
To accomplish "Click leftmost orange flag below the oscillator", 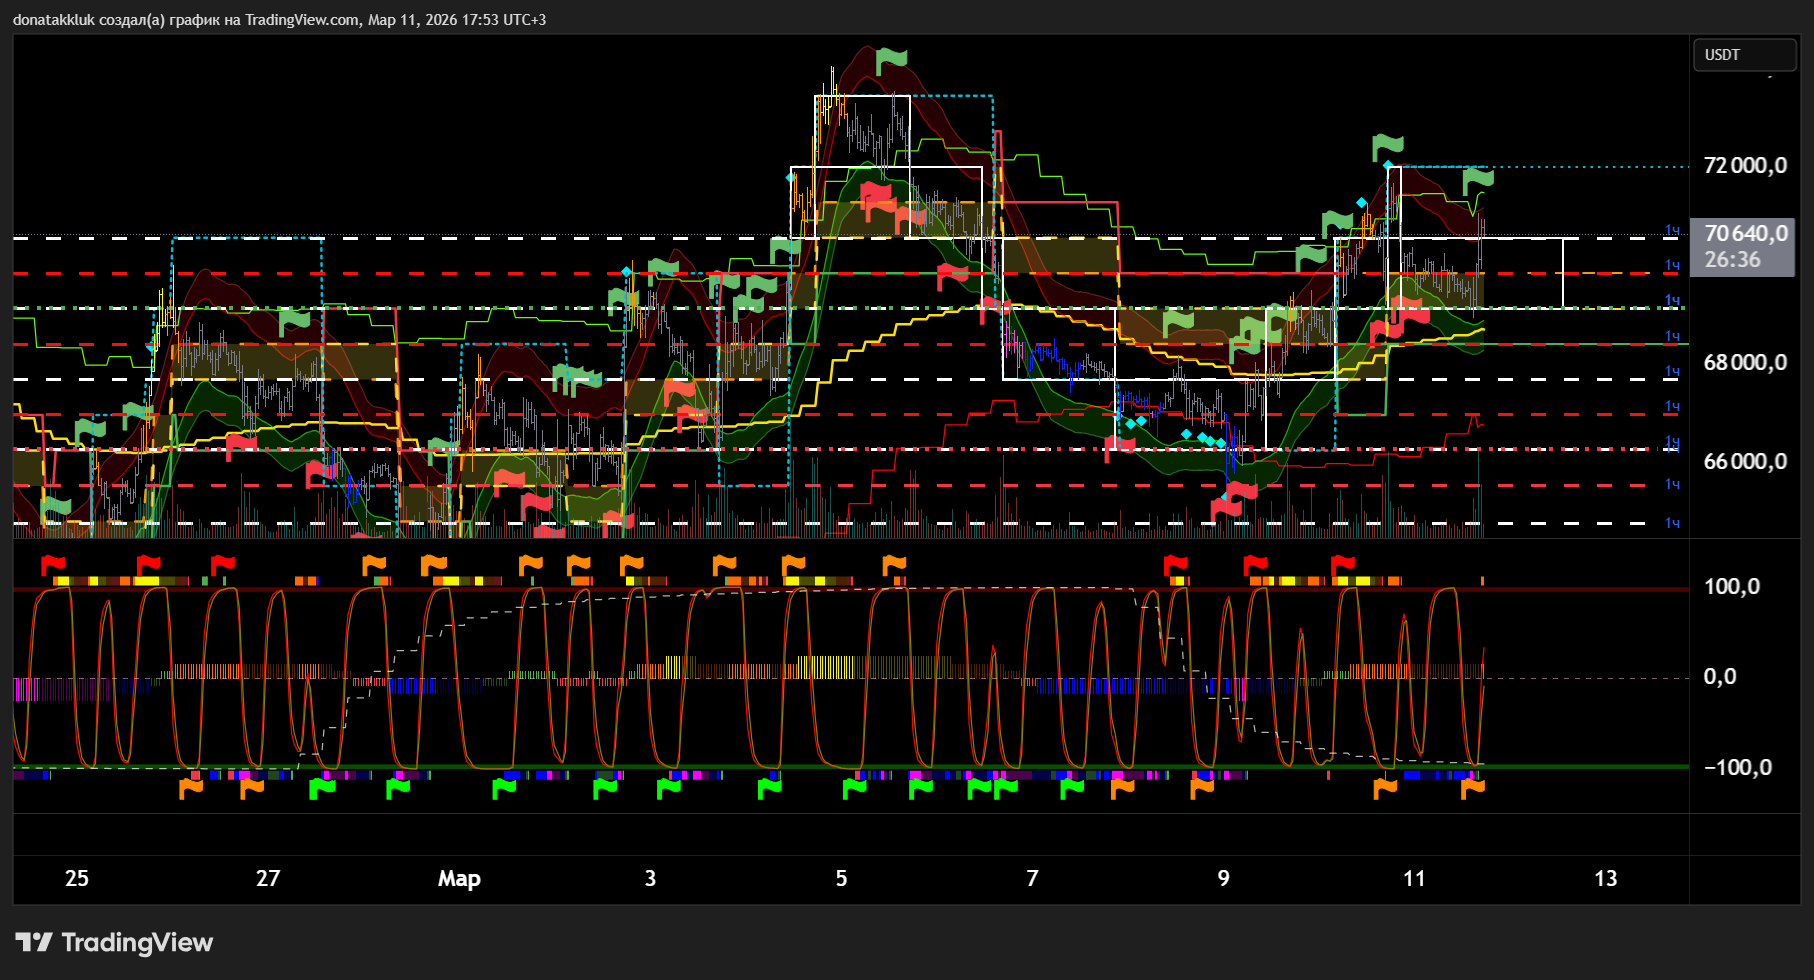I will [190, 788].
